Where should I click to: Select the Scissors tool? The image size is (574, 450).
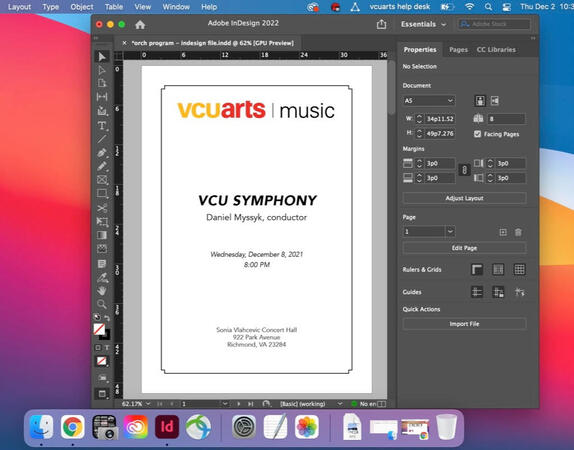click(102, 208)
